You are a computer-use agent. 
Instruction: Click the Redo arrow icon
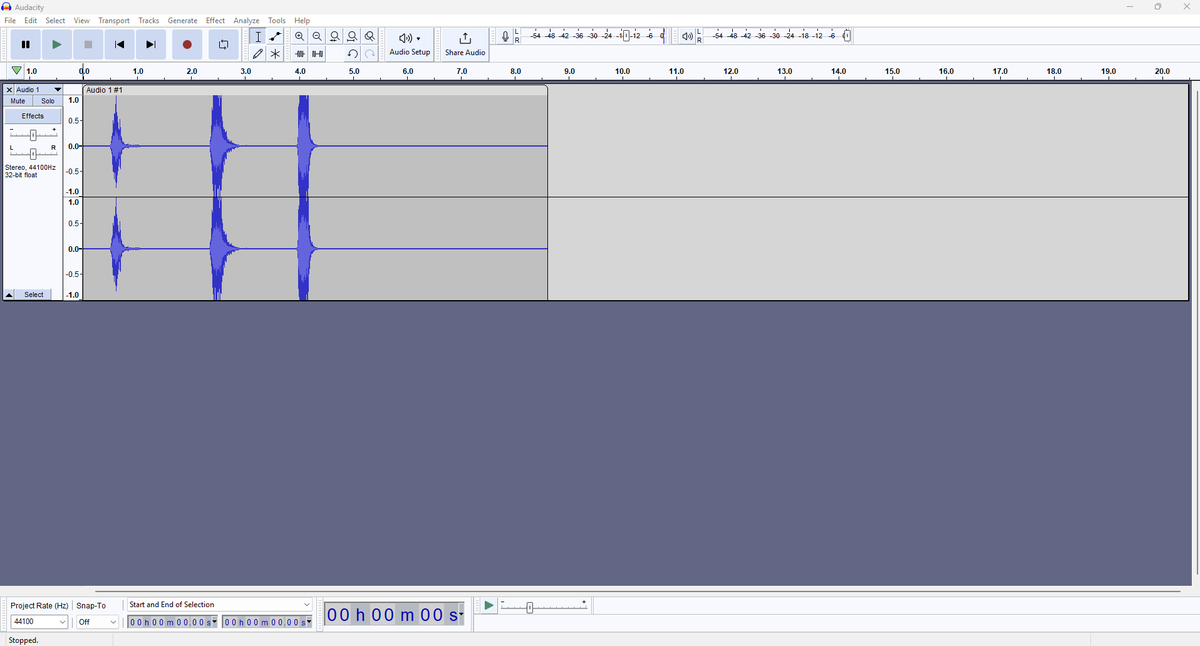370,53
